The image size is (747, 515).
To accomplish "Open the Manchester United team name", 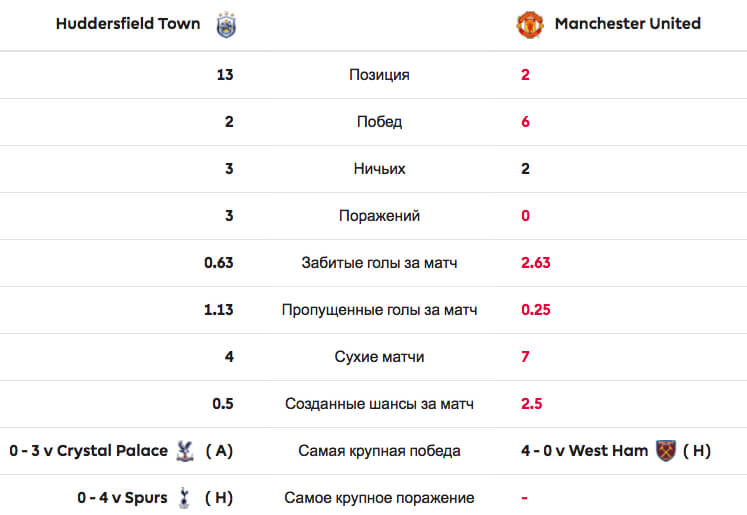I will pyautogui.click(x=627, y=23).
